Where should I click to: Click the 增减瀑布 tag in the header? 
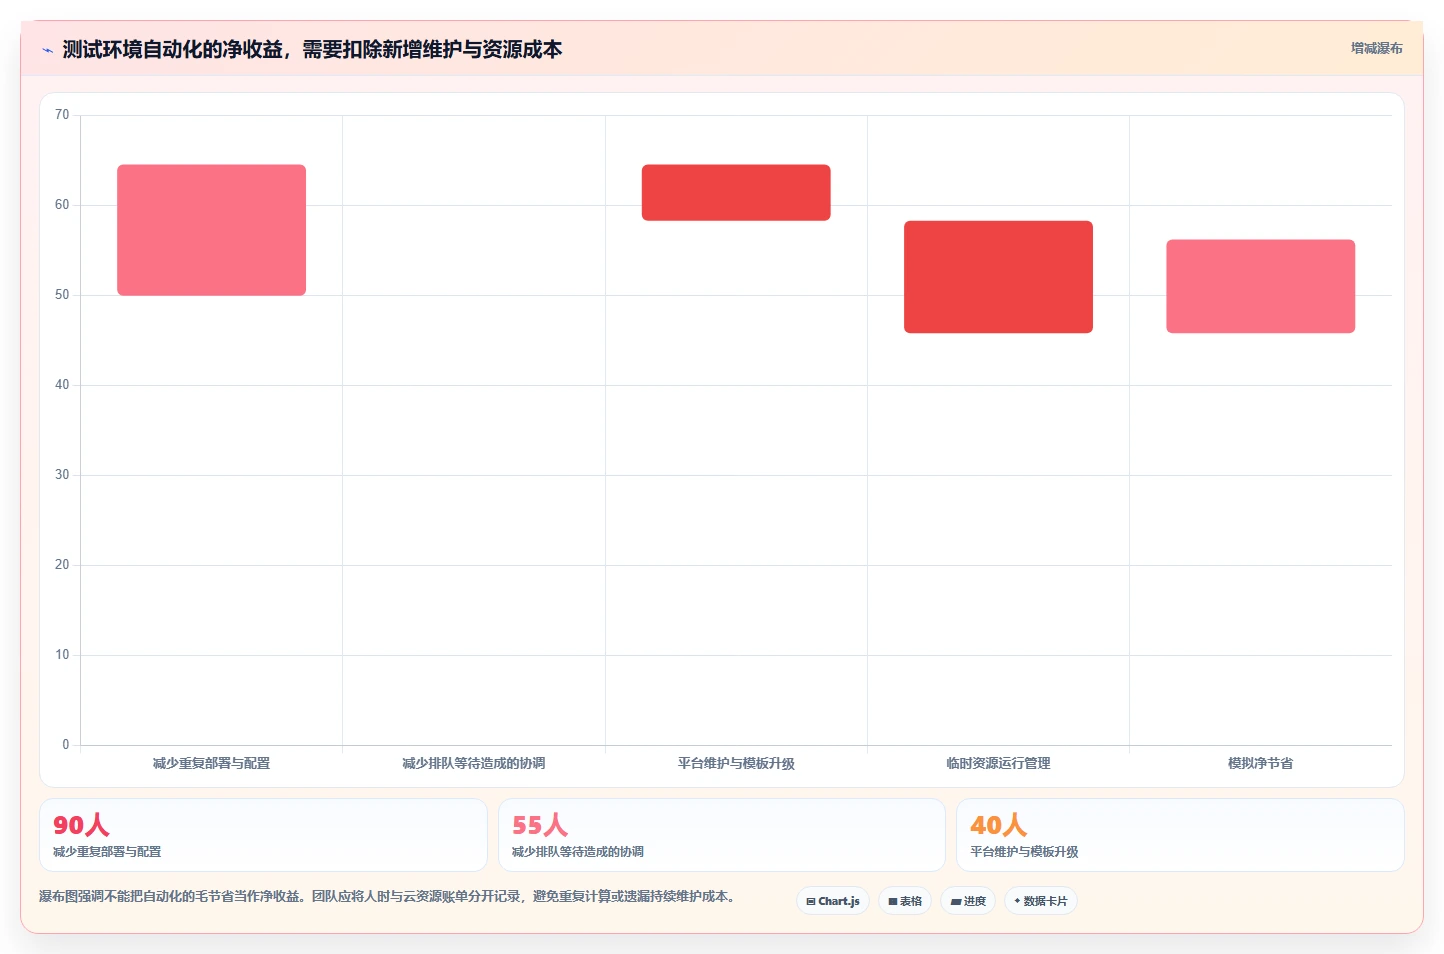(x=1376, y=48)
